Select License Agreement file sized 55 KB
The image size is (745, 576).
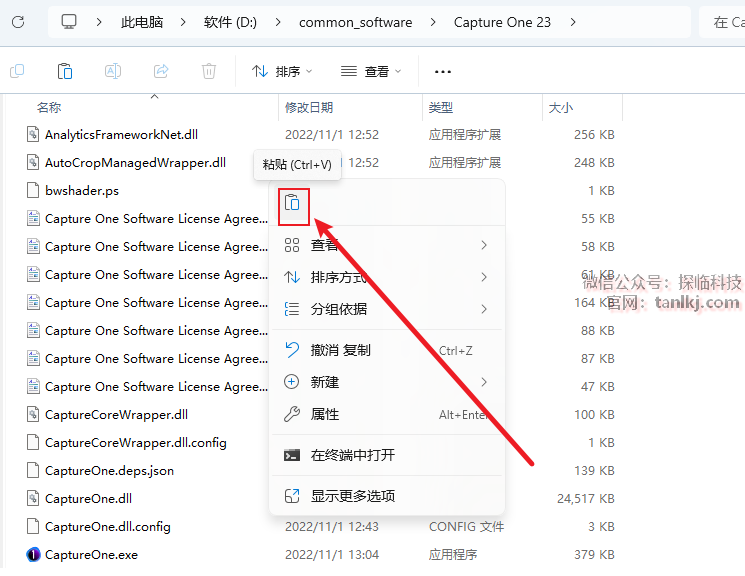coord(156,219)
